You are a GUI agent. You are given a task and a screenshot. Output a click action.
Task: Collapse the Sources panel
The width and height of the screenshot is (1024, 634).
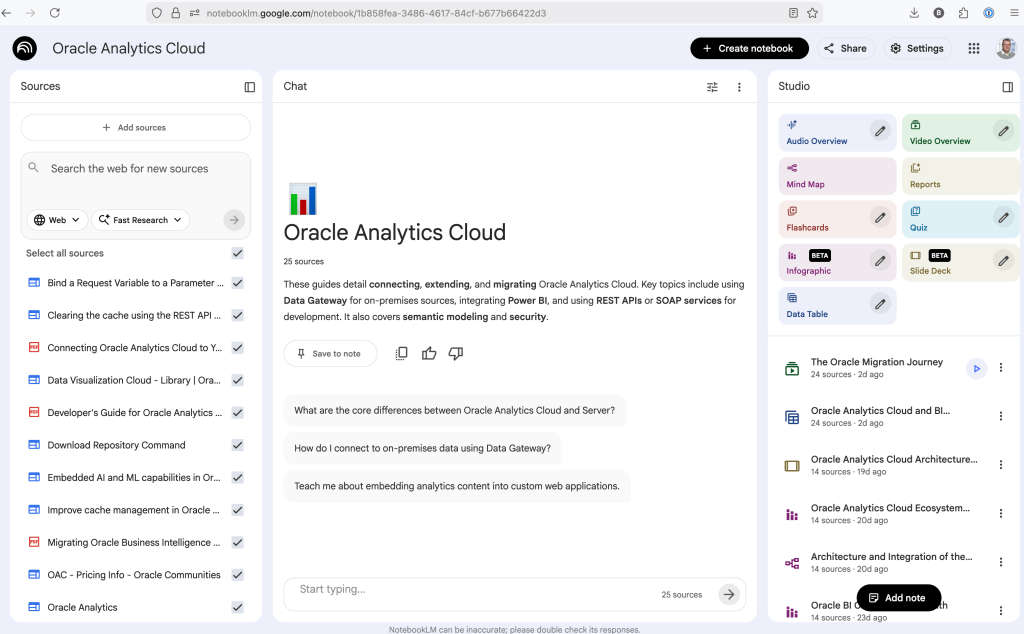pos(250,87)
